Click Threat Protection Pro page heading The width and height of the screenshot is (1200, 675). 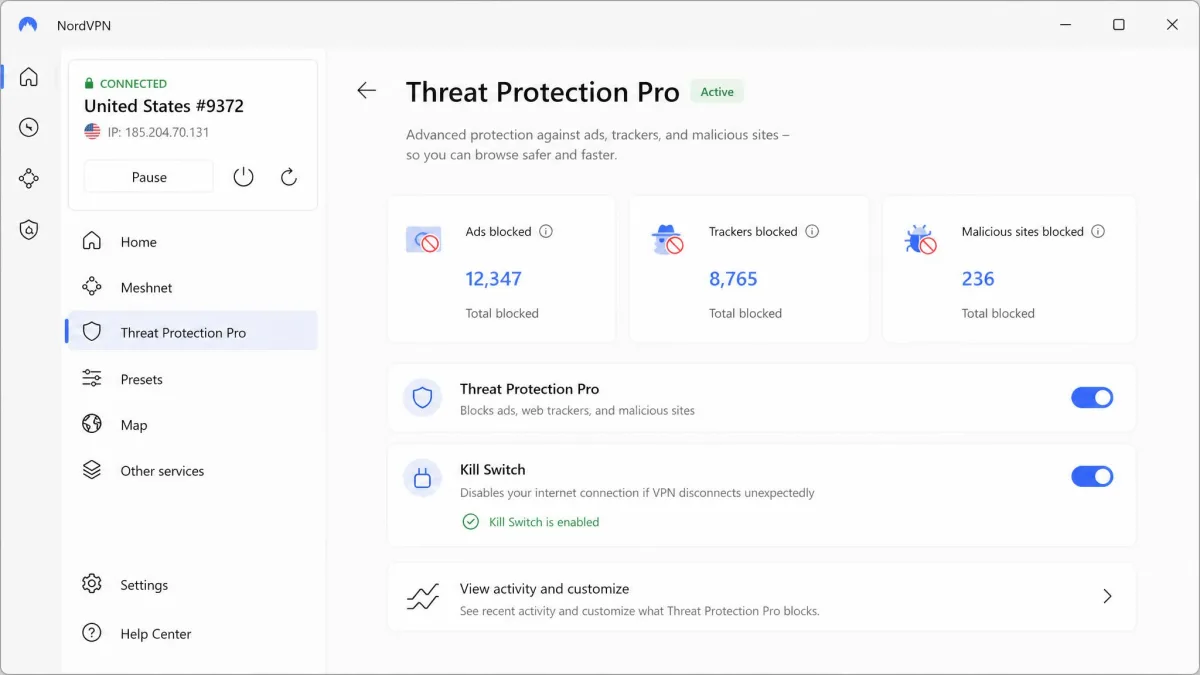click(543, 92)
